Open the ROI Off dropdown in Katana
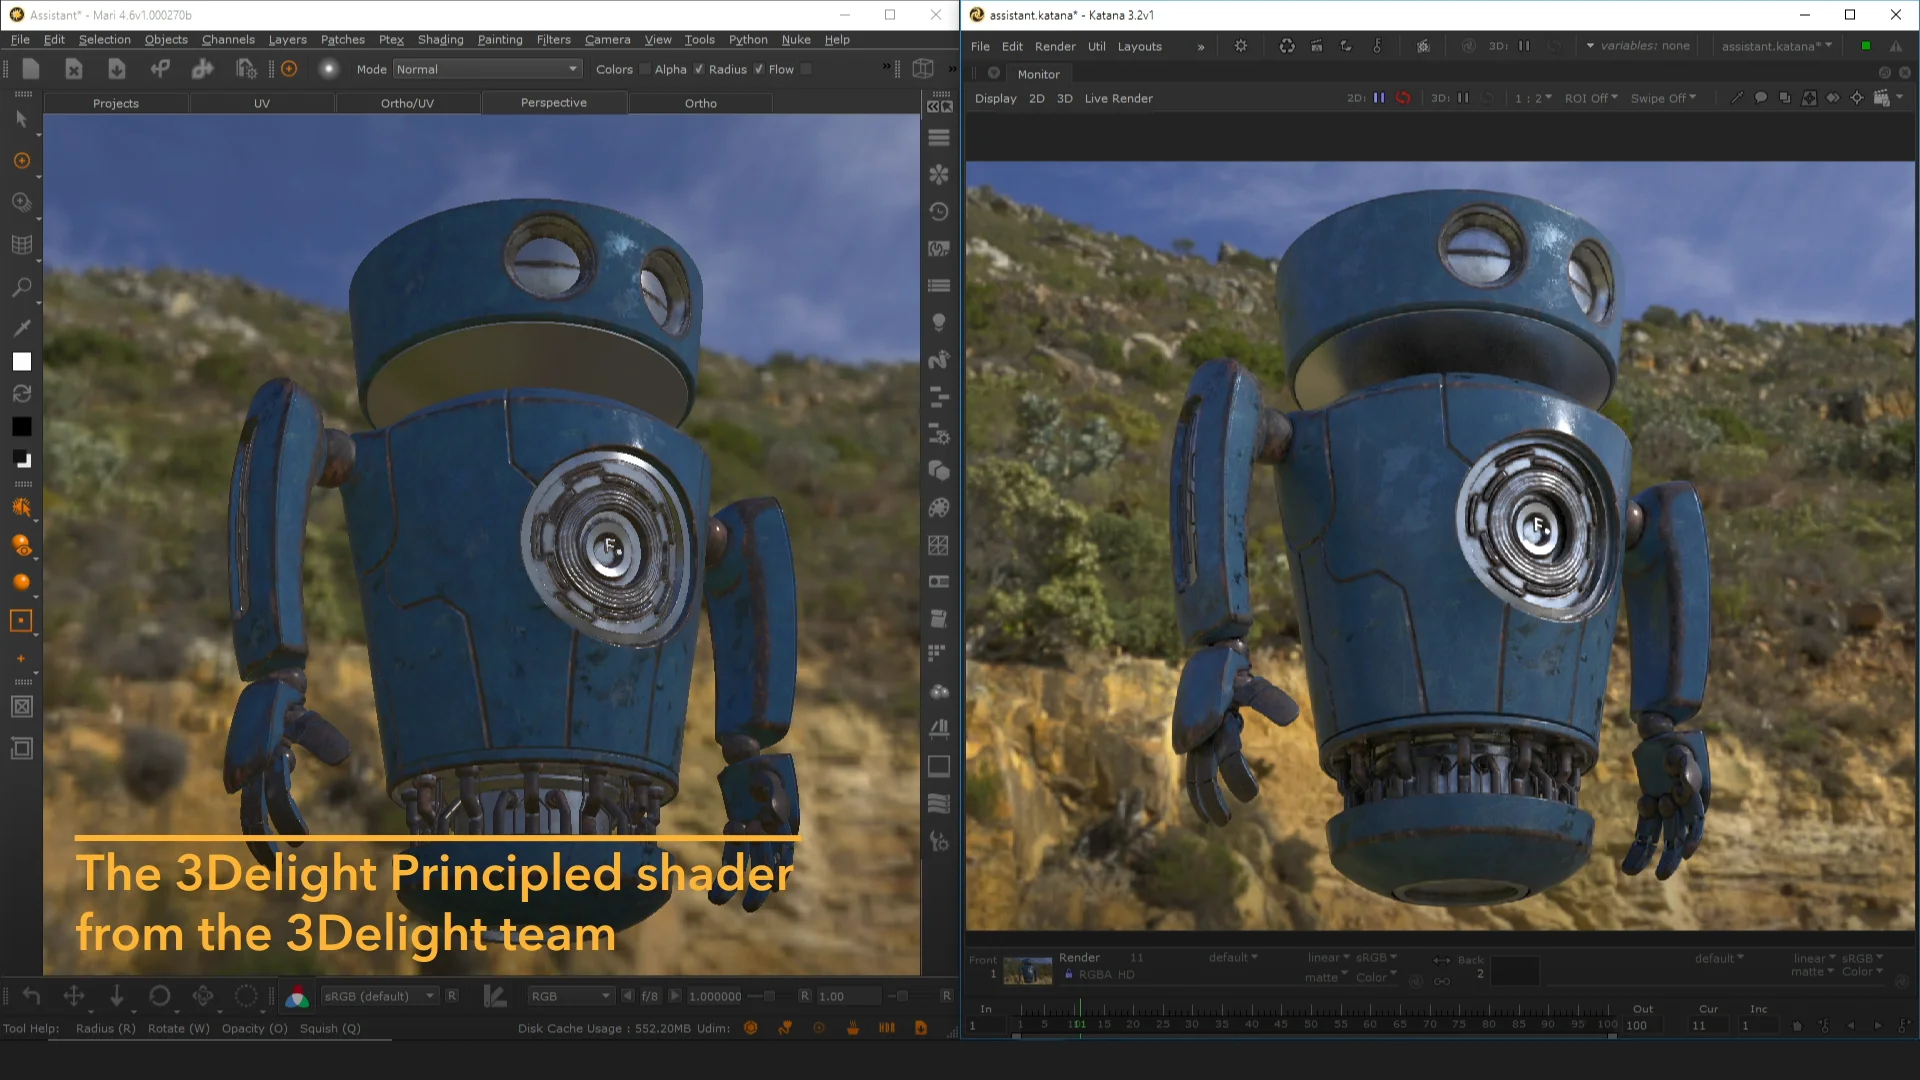The image size is (1920, 1080). coord(1591,98)
